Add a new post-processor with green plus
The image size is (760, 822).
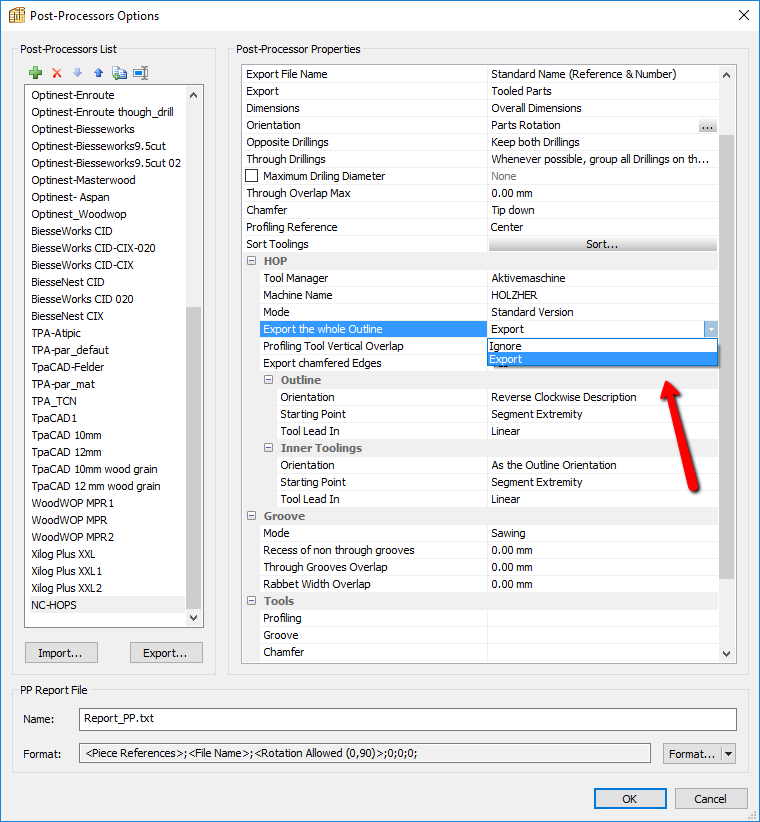pos(36,73)
